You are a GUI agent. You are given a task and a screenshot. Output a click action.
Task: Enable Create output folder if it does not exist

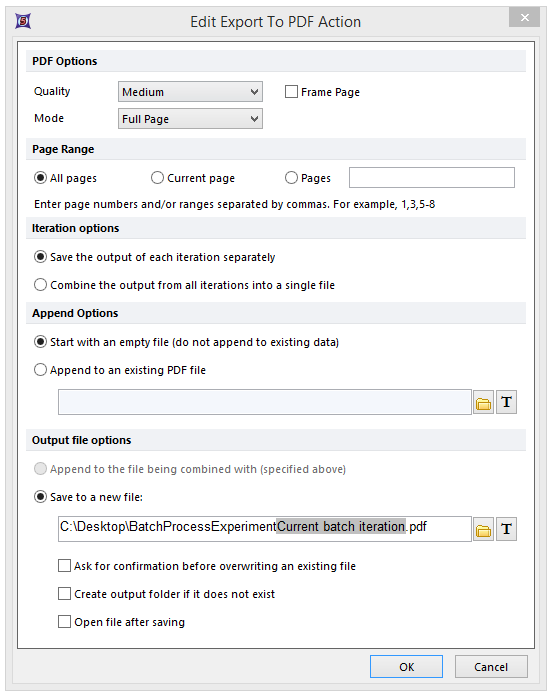pyautogui.click(x=65, y=594)
